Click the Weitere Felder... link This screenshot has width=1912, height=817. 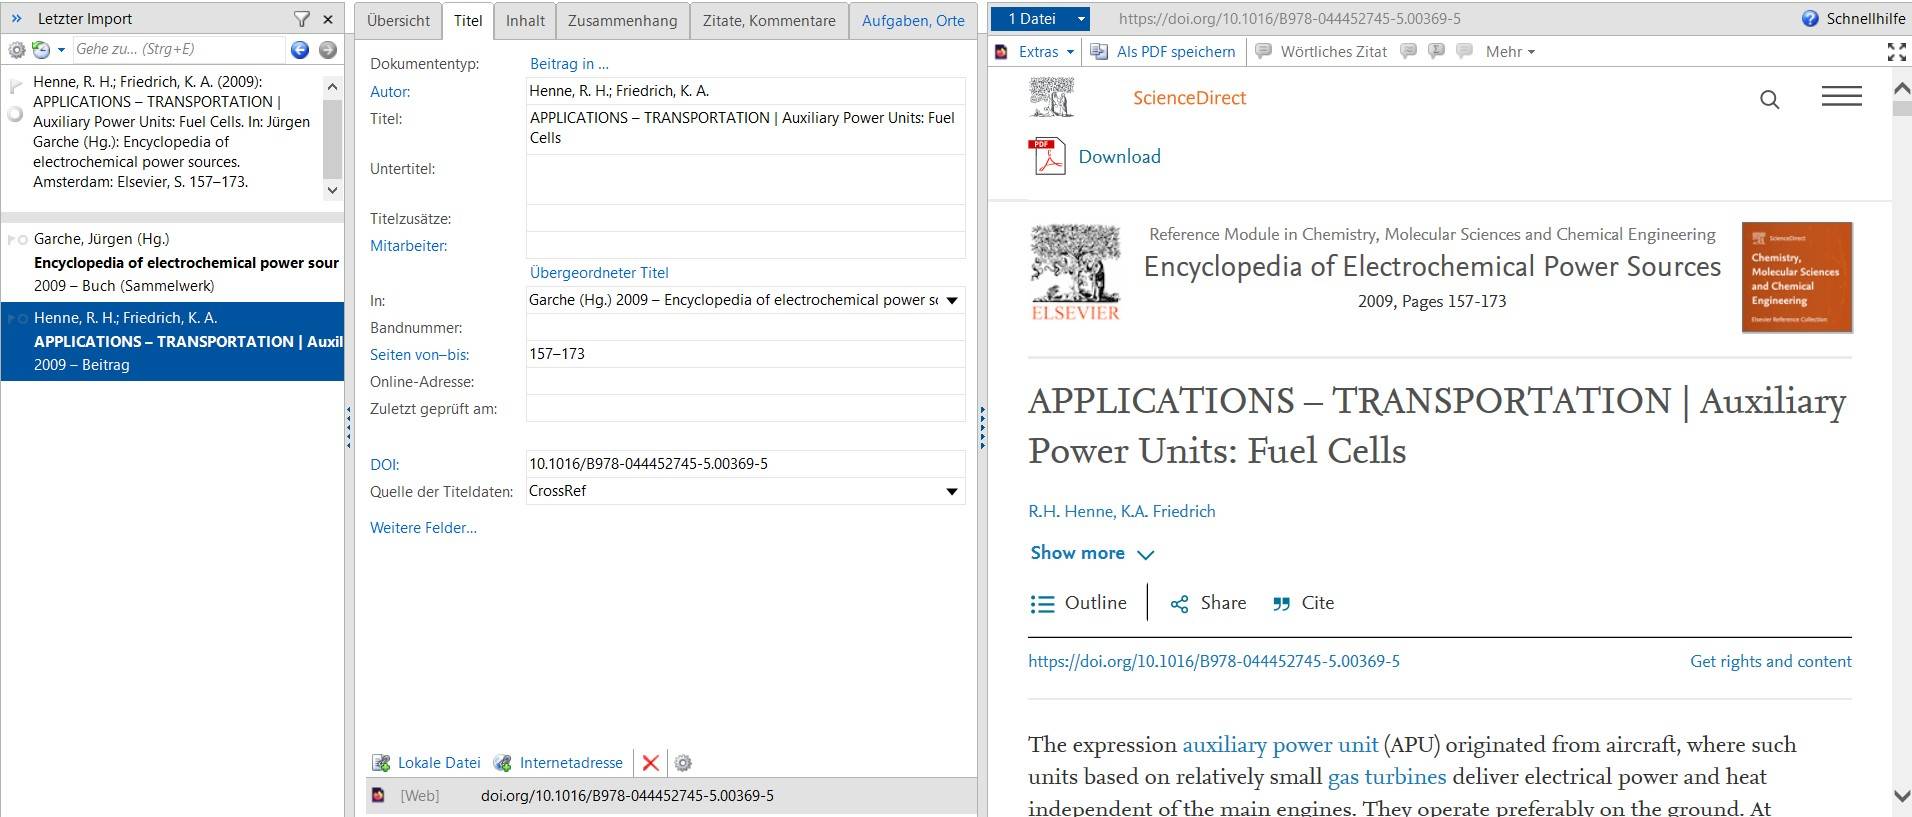click(x=423, y=528)
